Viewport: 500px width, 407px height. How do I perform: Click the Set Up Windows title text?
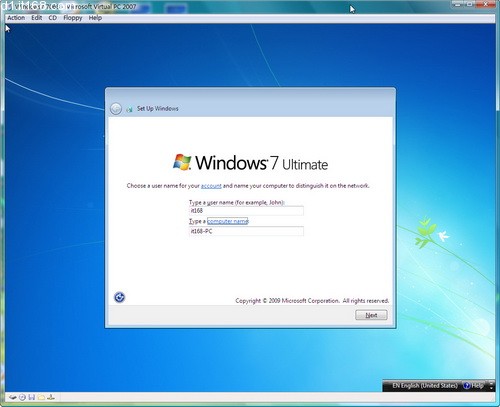point(158,109)
